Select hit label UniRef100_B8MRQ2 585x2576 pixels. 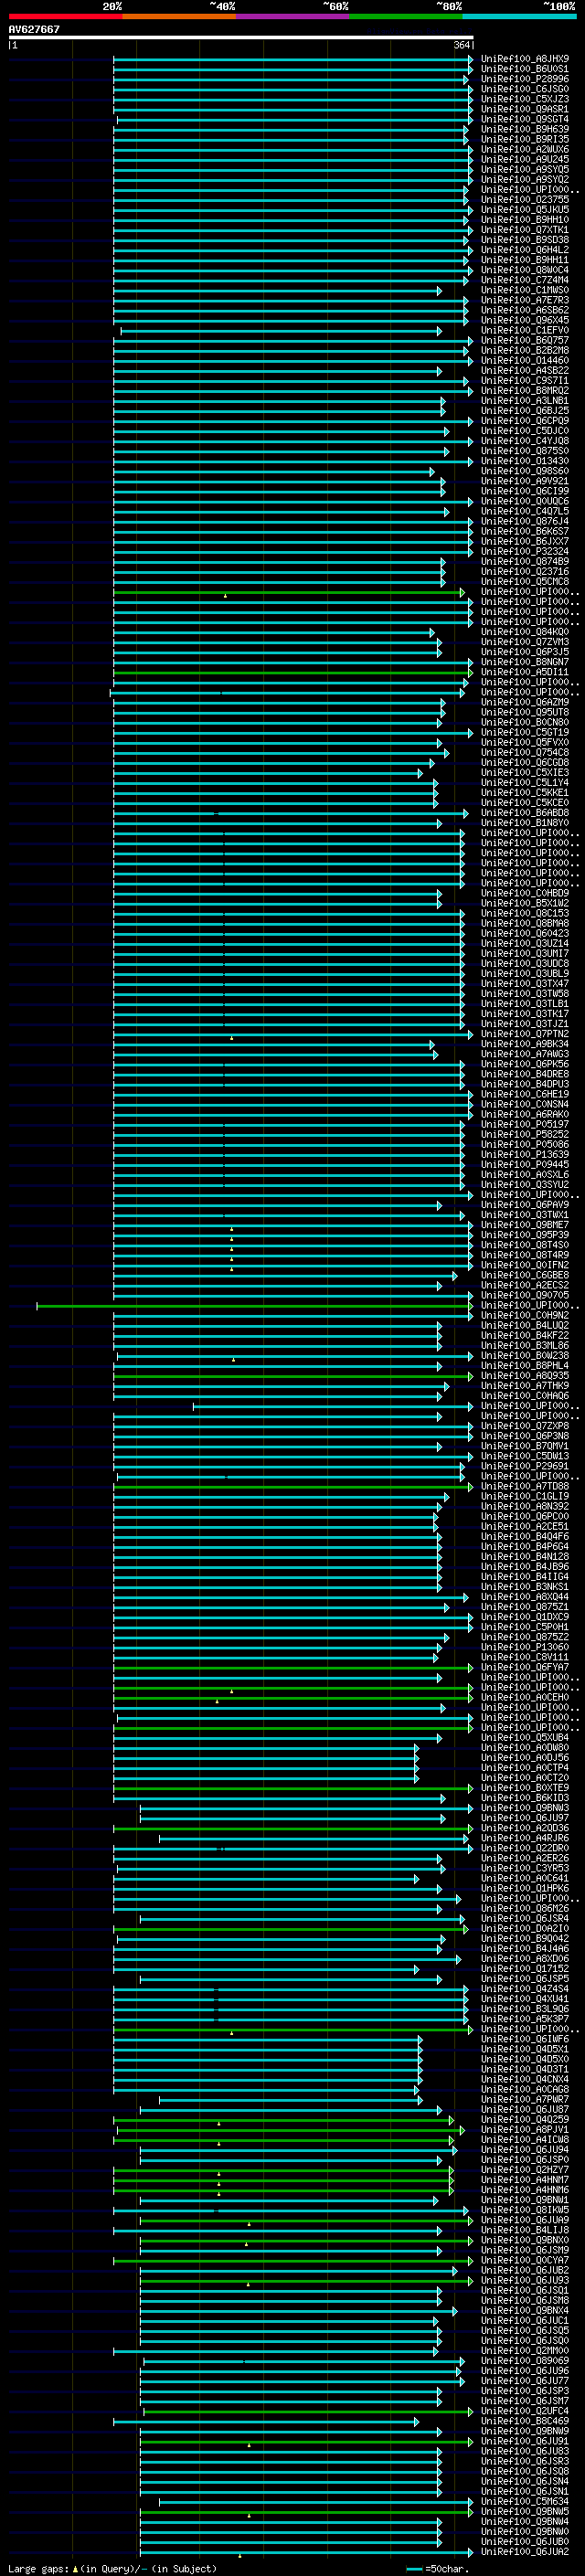click(x=525, y=390)
